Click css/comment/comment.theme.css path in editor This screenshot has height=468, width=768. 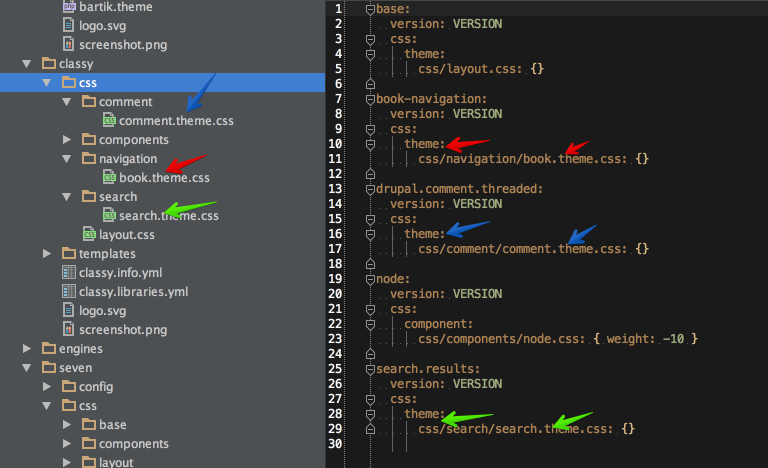coord(523,249)
